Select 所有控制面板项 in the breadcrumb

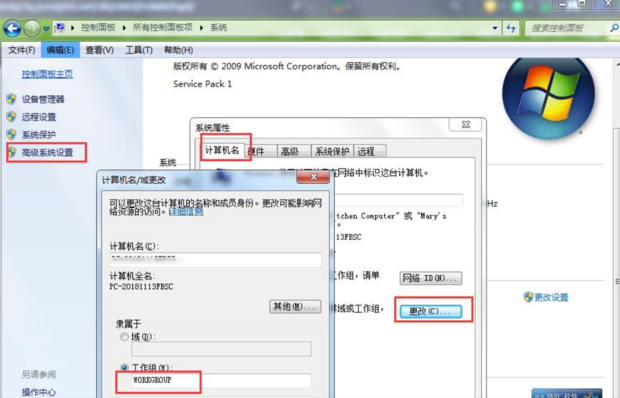tap(162, 28)
